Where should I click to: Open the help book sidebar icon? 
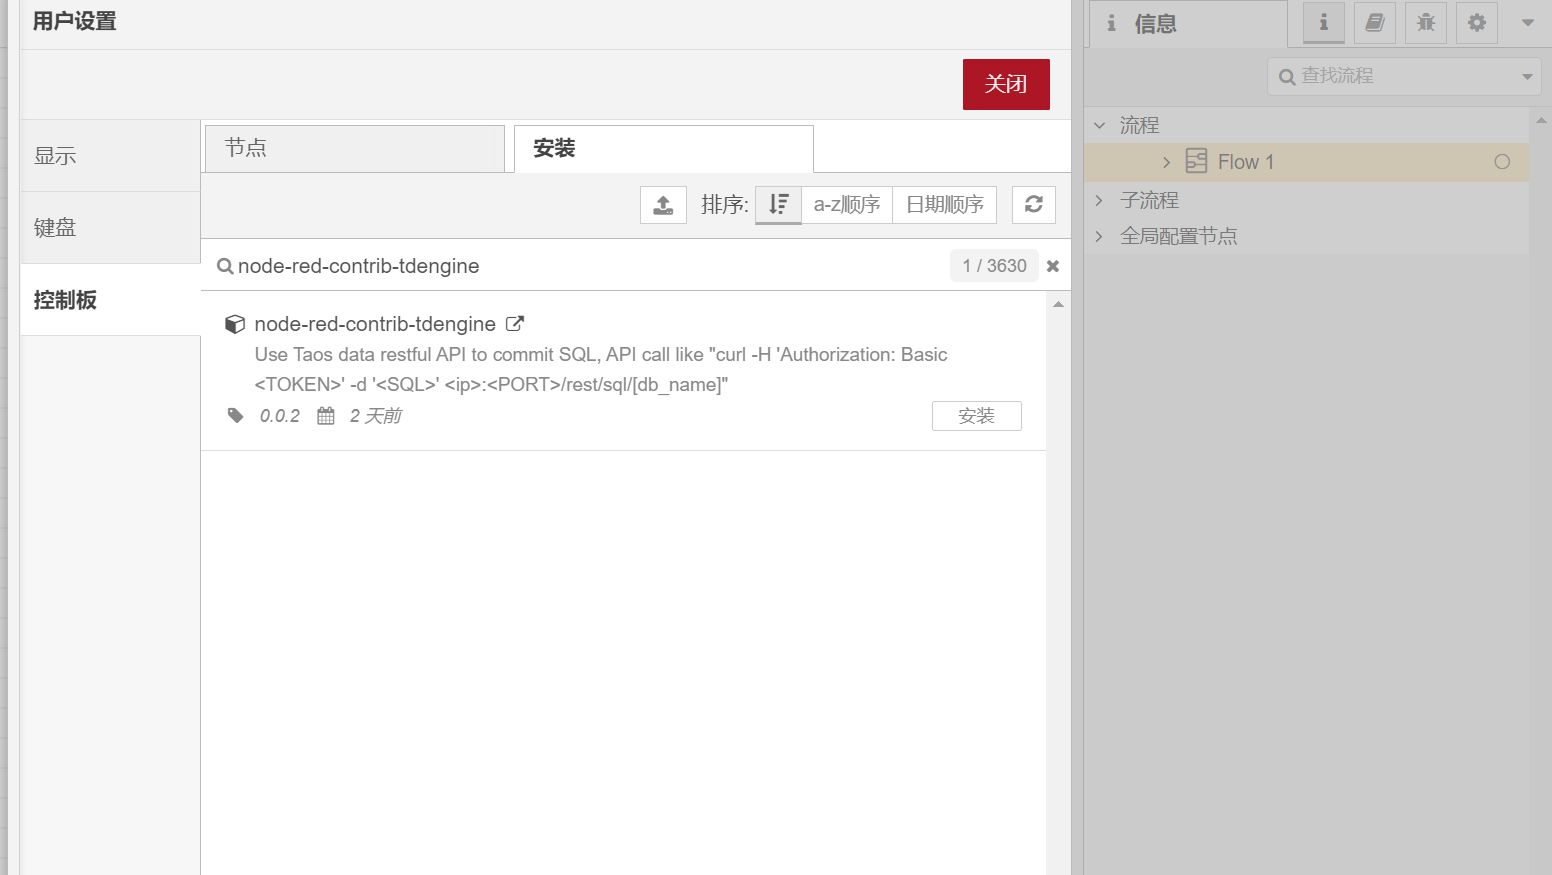[1374, 23]
